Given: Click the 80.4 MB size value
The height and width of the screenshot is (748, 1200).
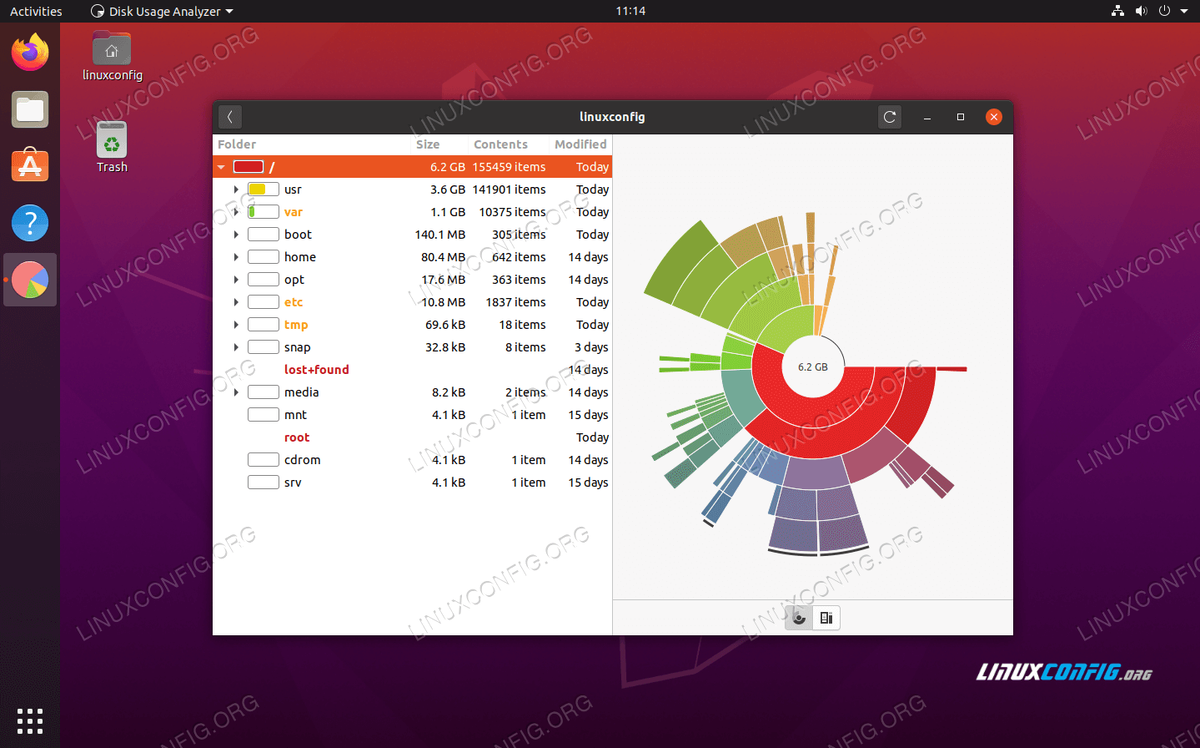Looking at the screenshot, I should pyautogui.click(x=442, y=257).
